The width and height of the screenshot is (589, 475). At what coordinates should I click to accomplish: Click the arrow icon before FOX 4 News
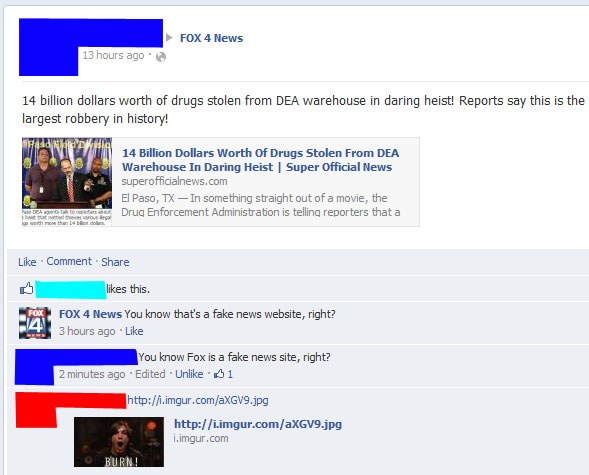[x=169, y=38]
